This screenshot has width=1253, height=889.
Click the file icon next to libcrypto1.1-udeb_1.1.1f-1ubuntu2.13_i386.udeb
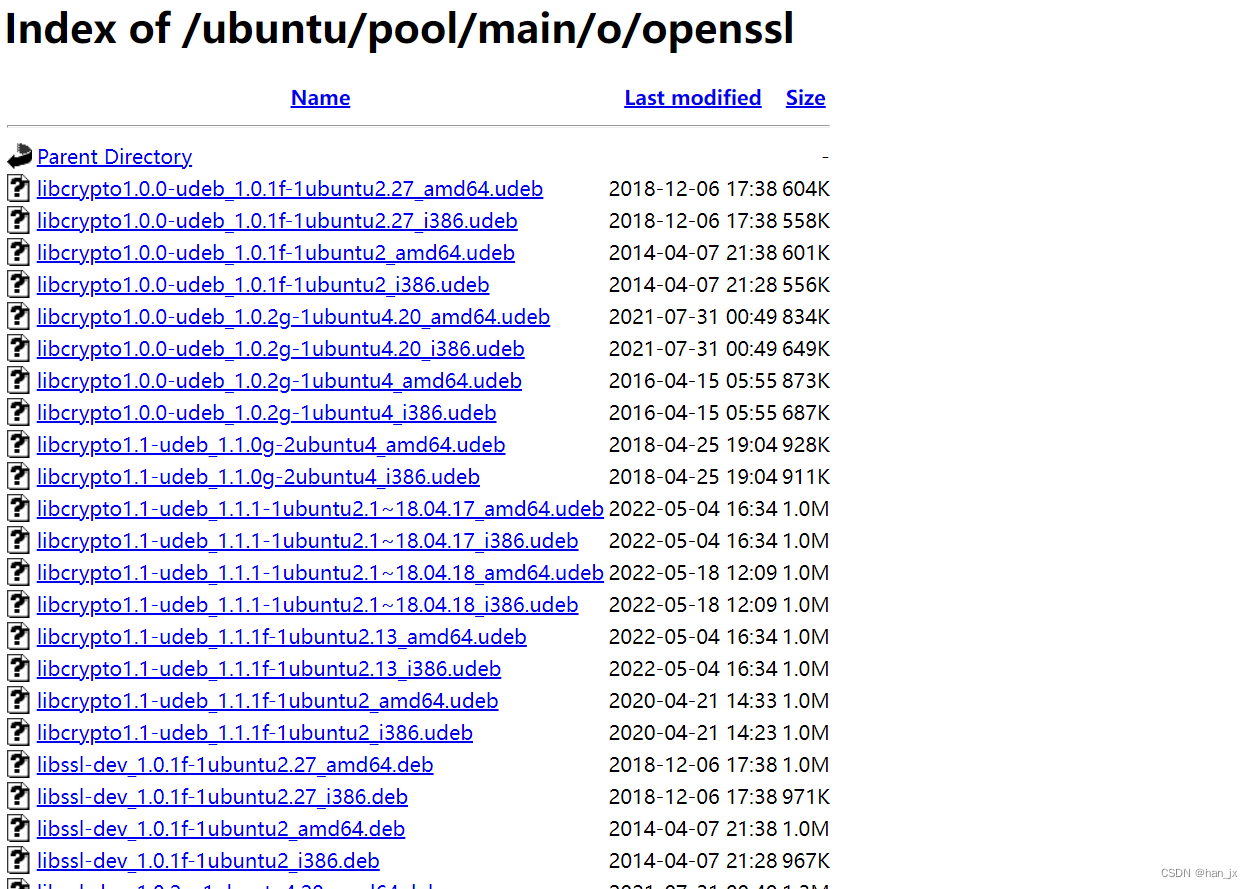18,668
